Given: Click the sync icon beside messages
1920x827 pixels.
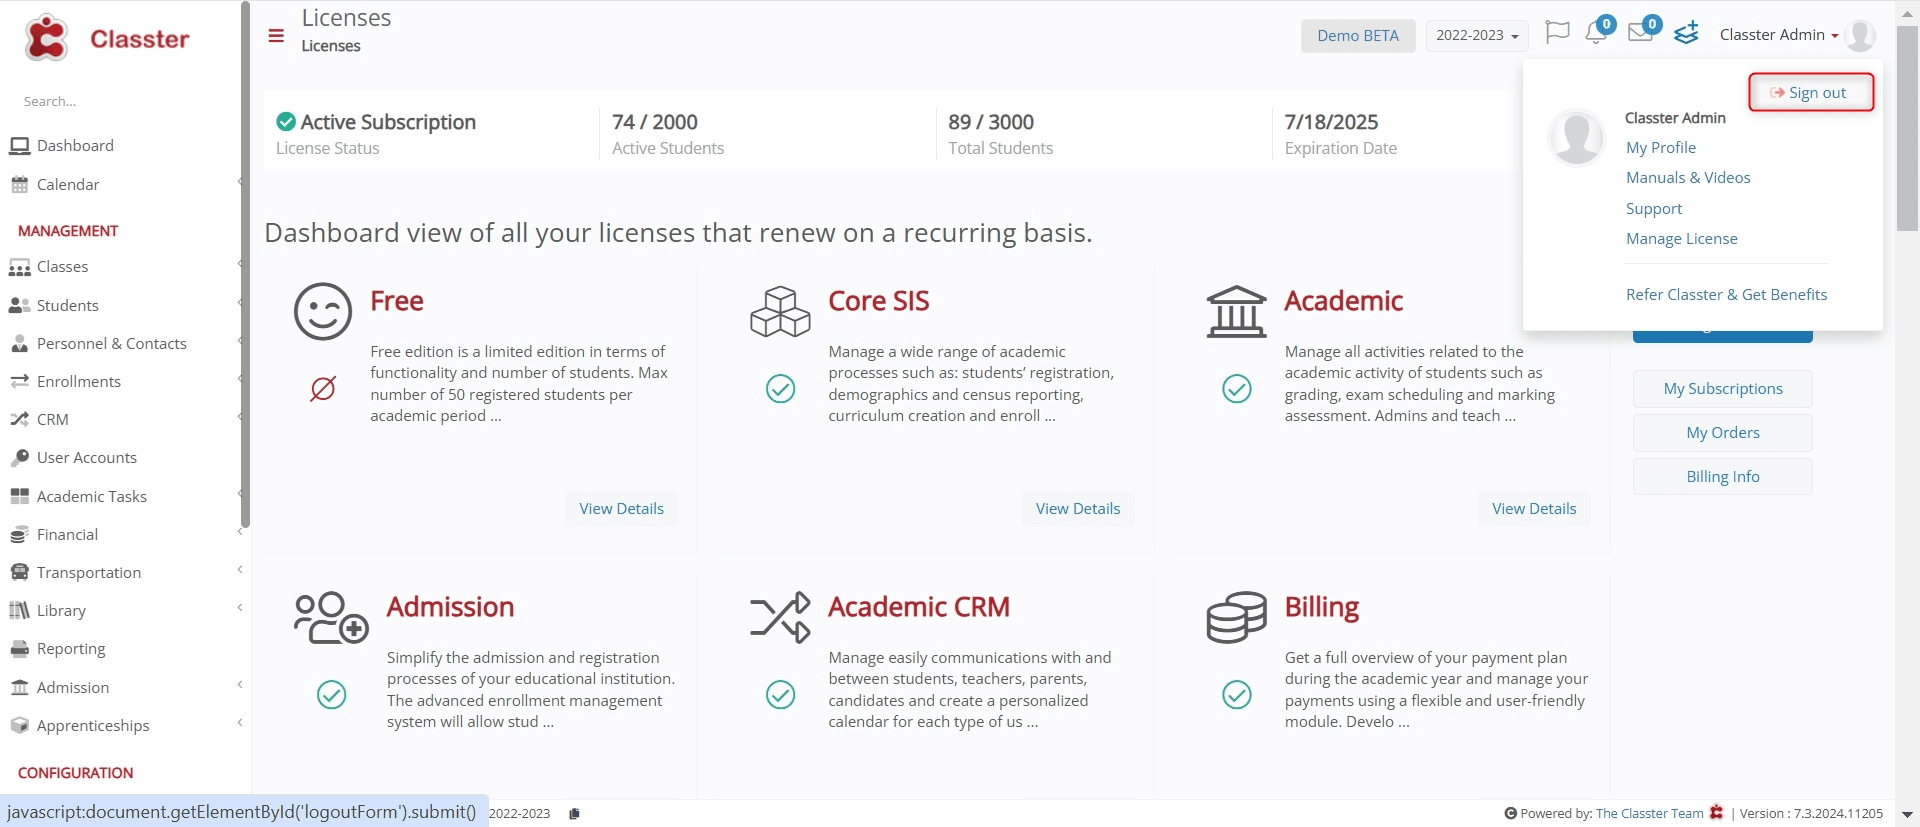Looking at the screenshot, I should [1687, 33].
